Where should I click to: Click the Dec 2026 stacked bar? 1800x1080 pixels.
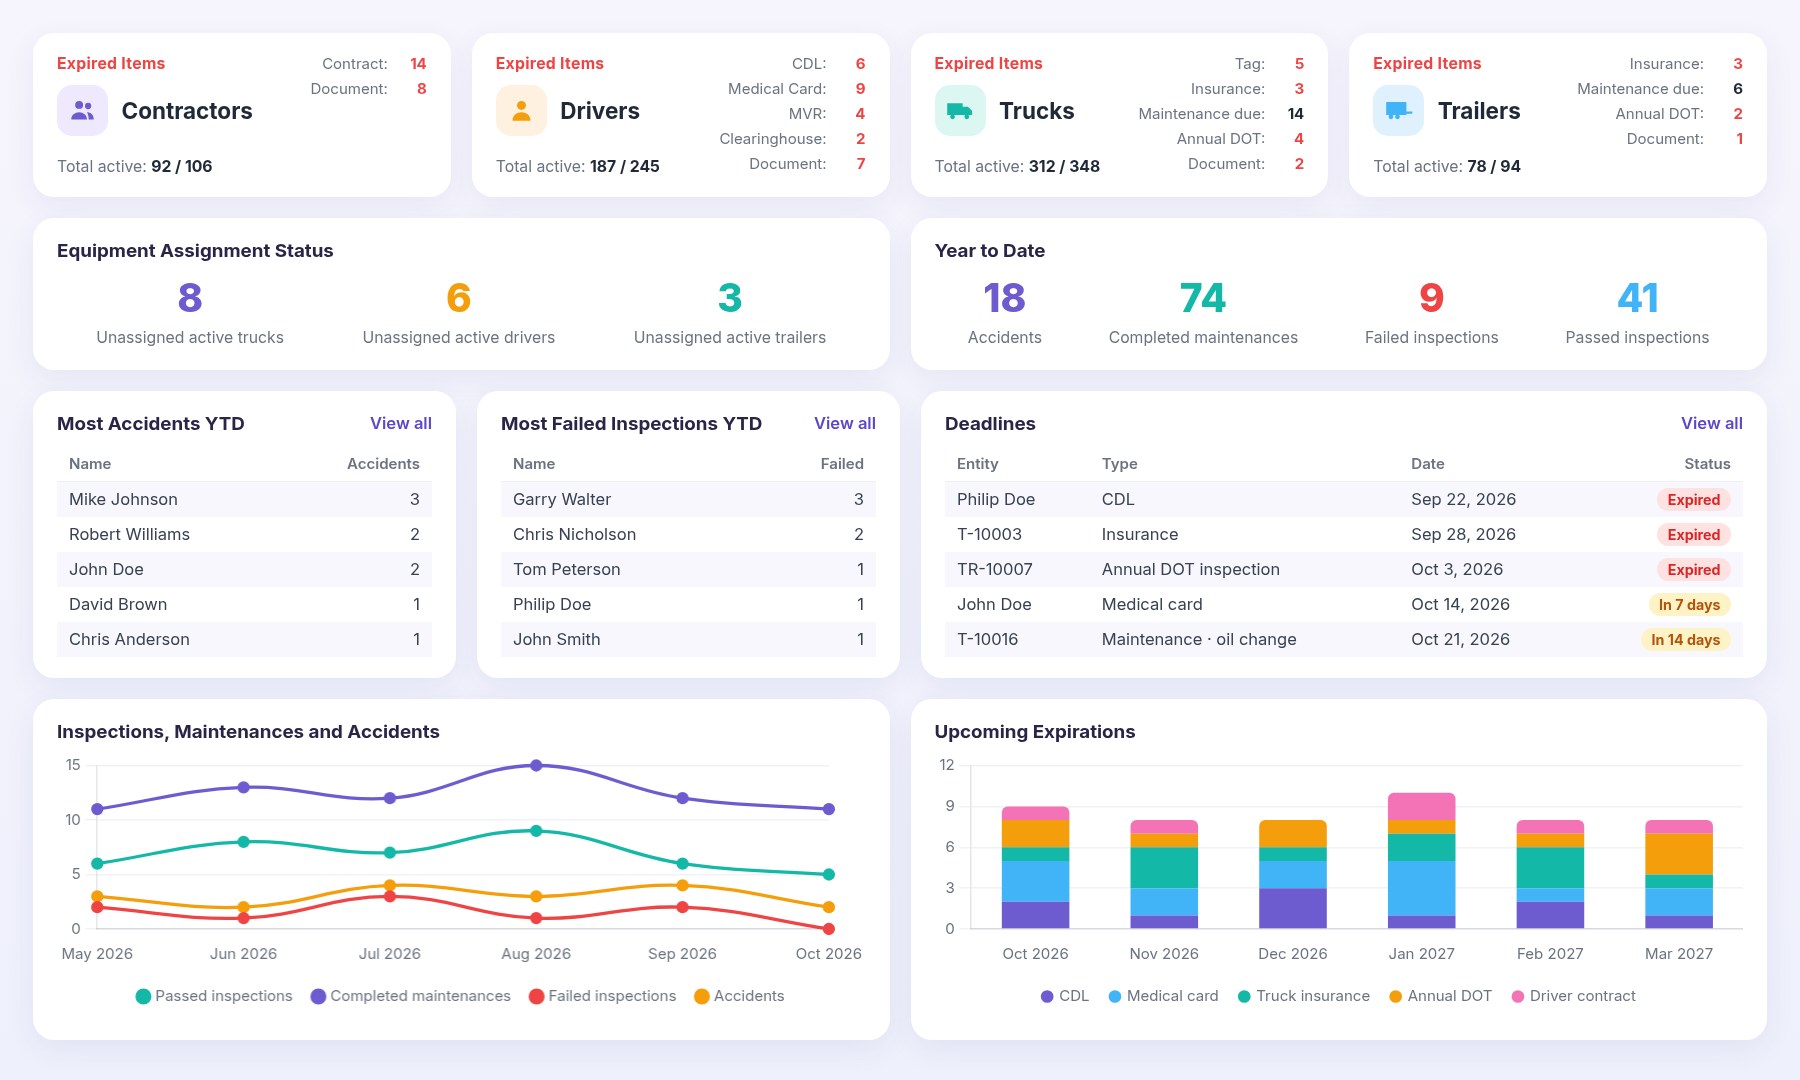(1293, 875)
